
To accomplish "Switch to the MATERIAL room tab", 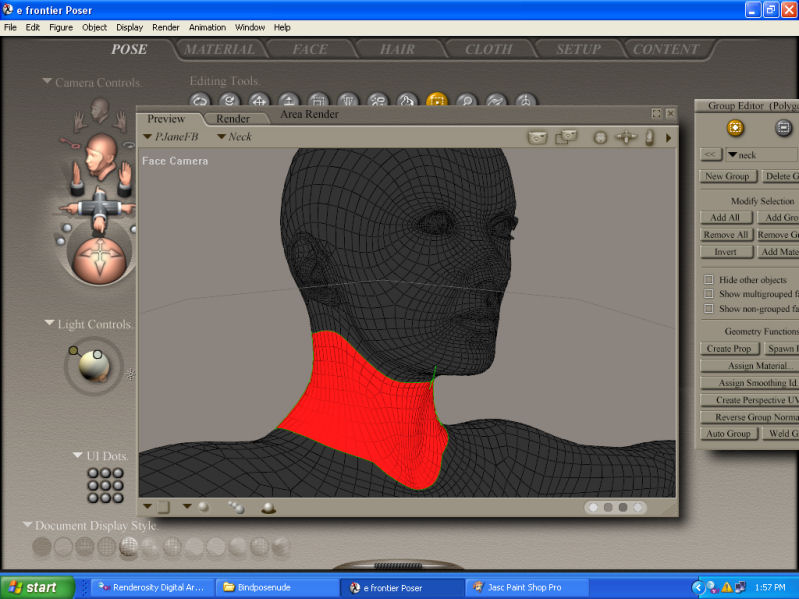I will point(219,49).
